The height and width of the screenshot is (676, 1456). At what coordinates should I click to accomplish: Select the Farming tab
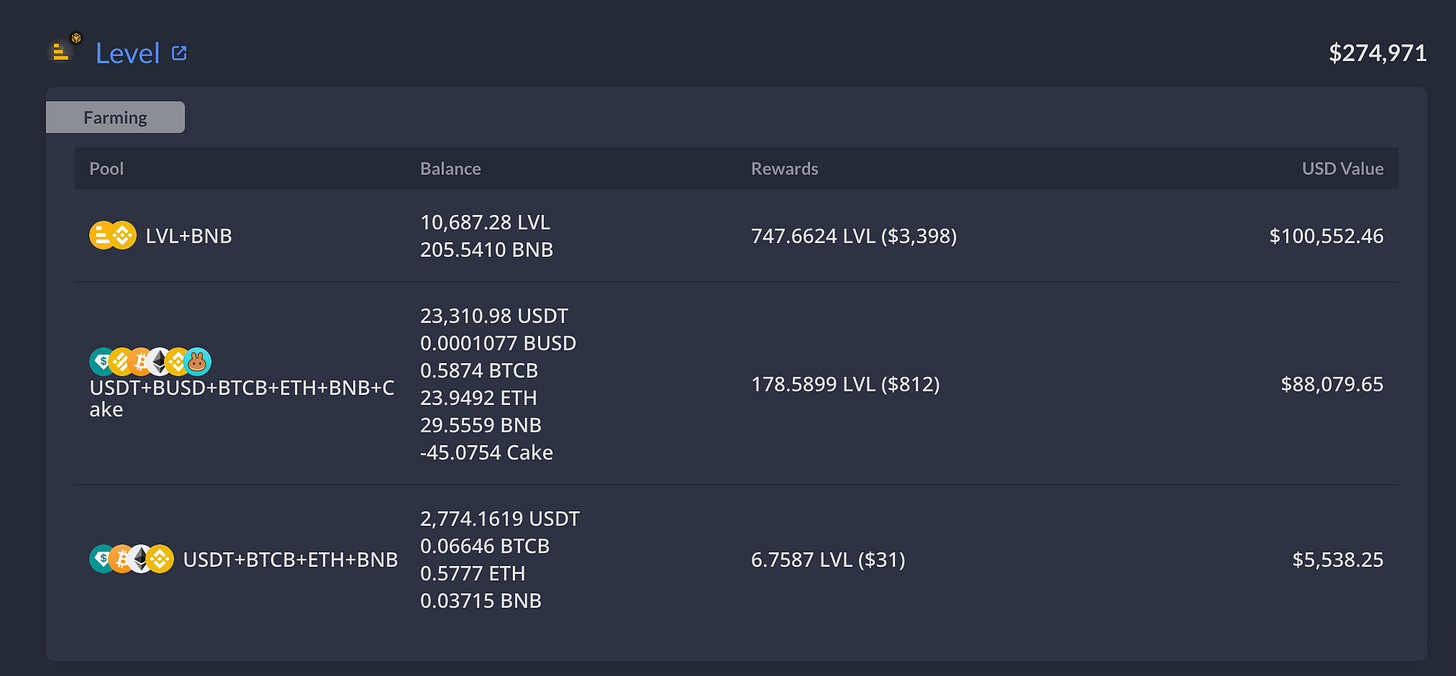click(115, 117)
